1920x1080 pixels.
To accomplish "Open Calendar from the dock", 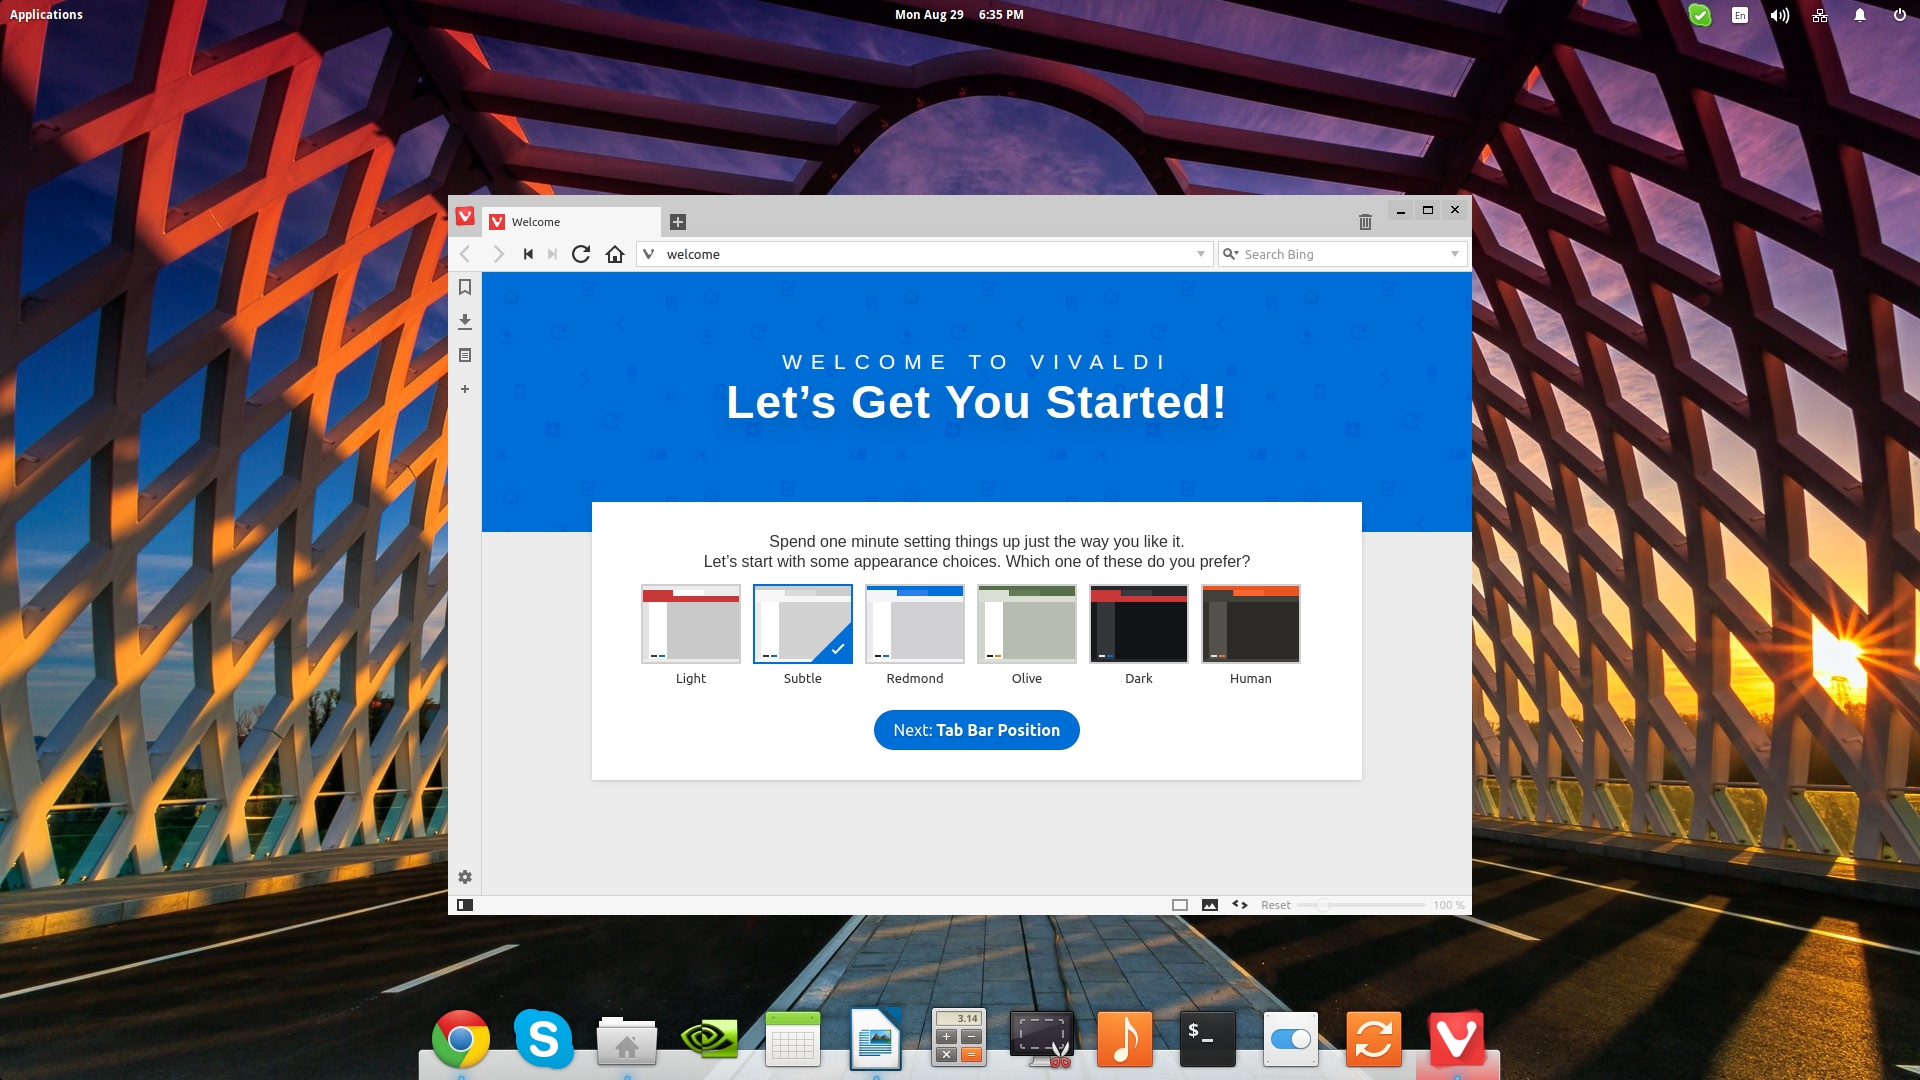I will tap(793, 1040).
